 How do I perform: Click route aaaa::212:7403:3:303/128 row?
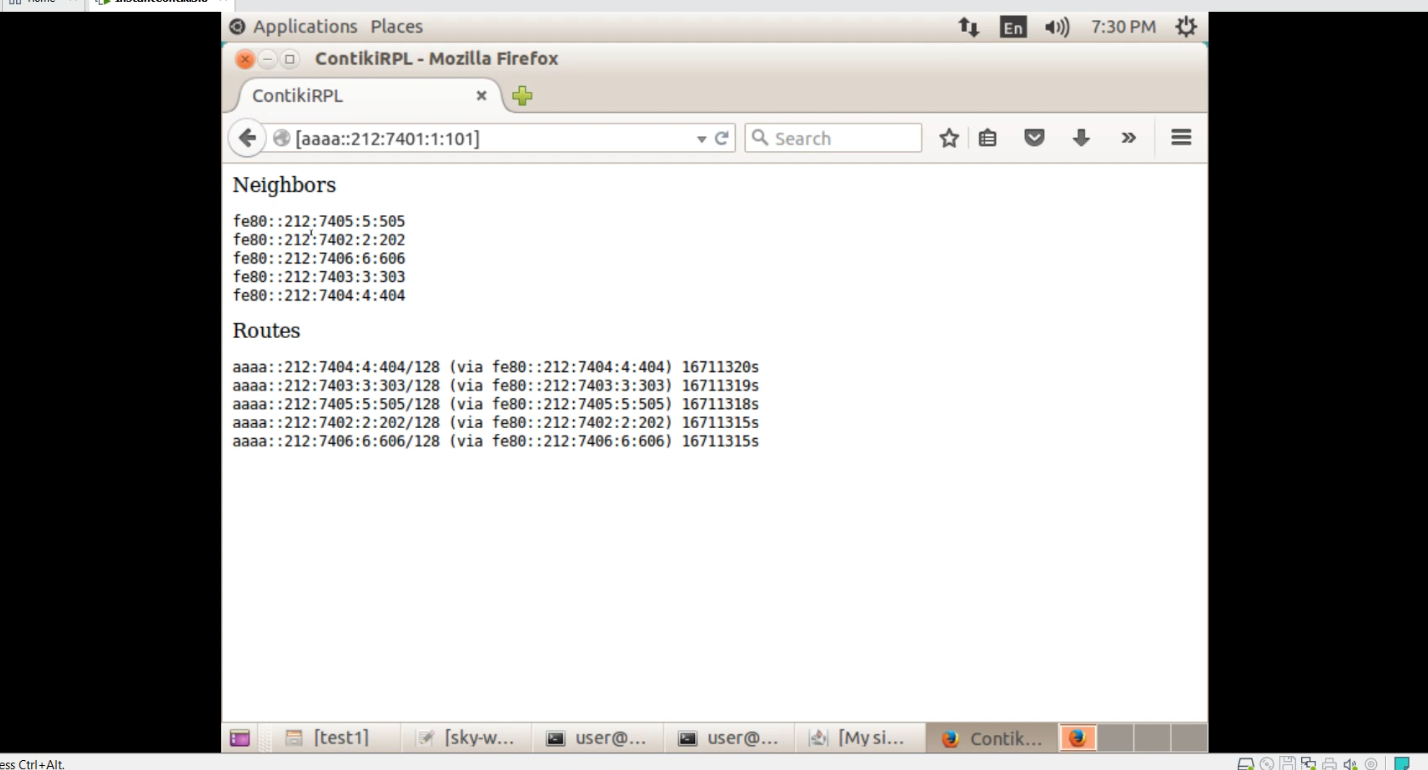(x=496, y=386)
